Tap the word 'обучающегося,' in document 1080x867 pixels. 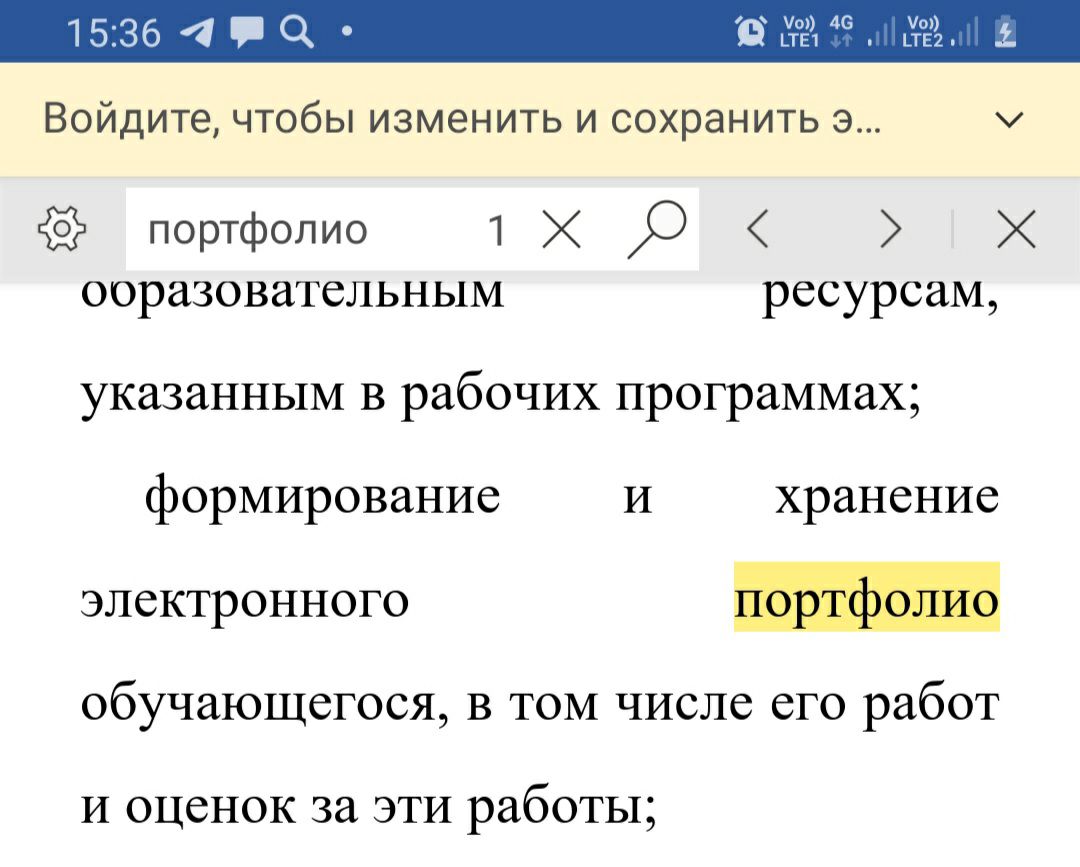(x=264, y=704)
